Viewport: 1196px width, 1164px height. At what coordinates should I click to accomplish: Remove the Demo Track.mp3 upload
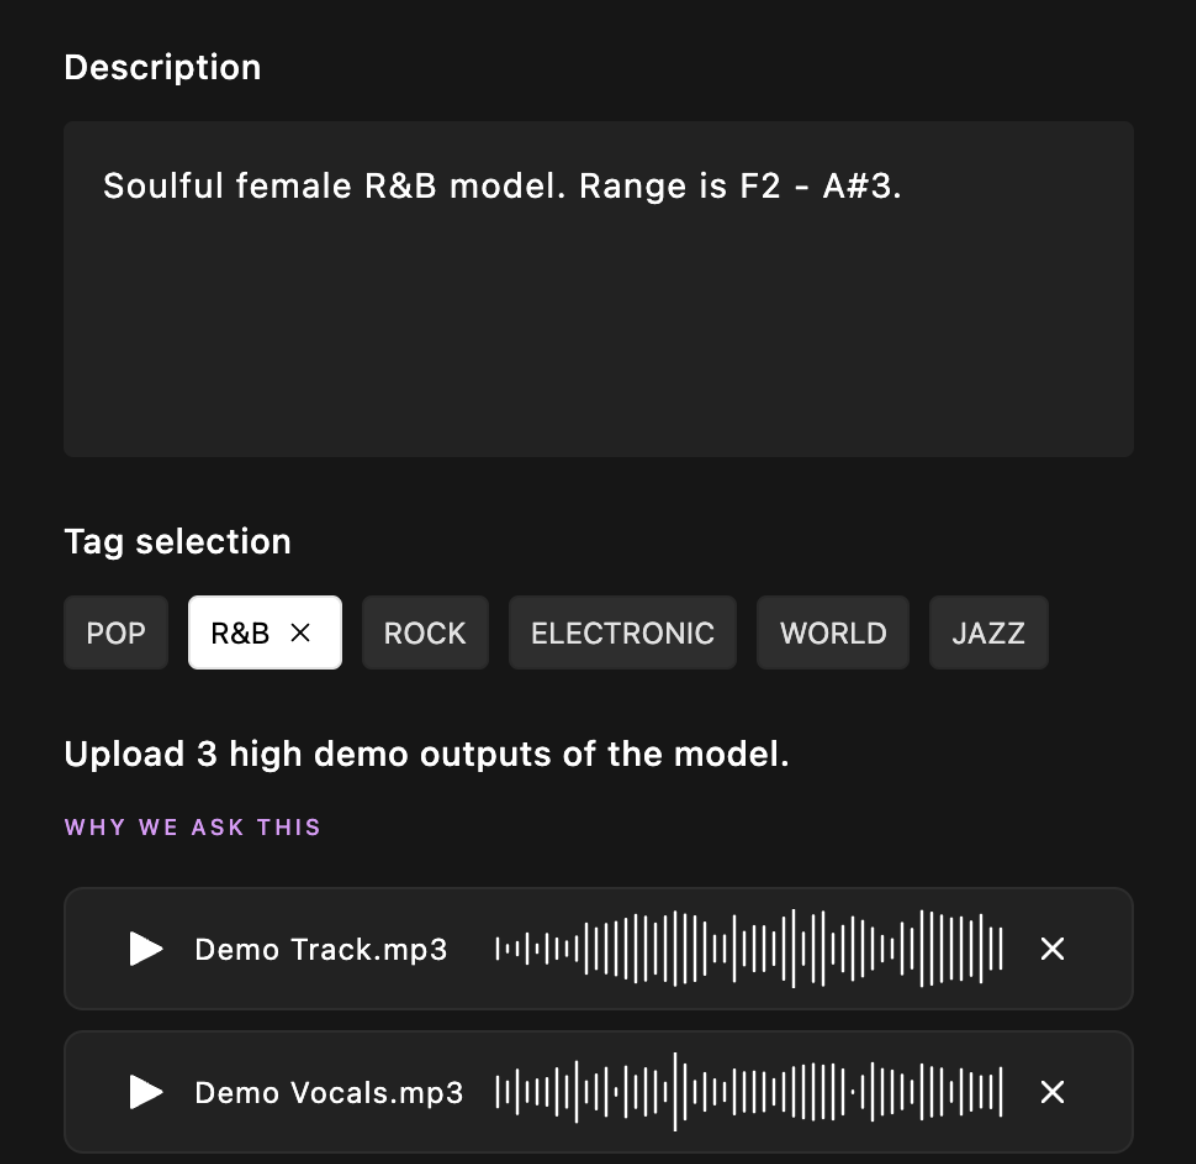point(1053,949)
